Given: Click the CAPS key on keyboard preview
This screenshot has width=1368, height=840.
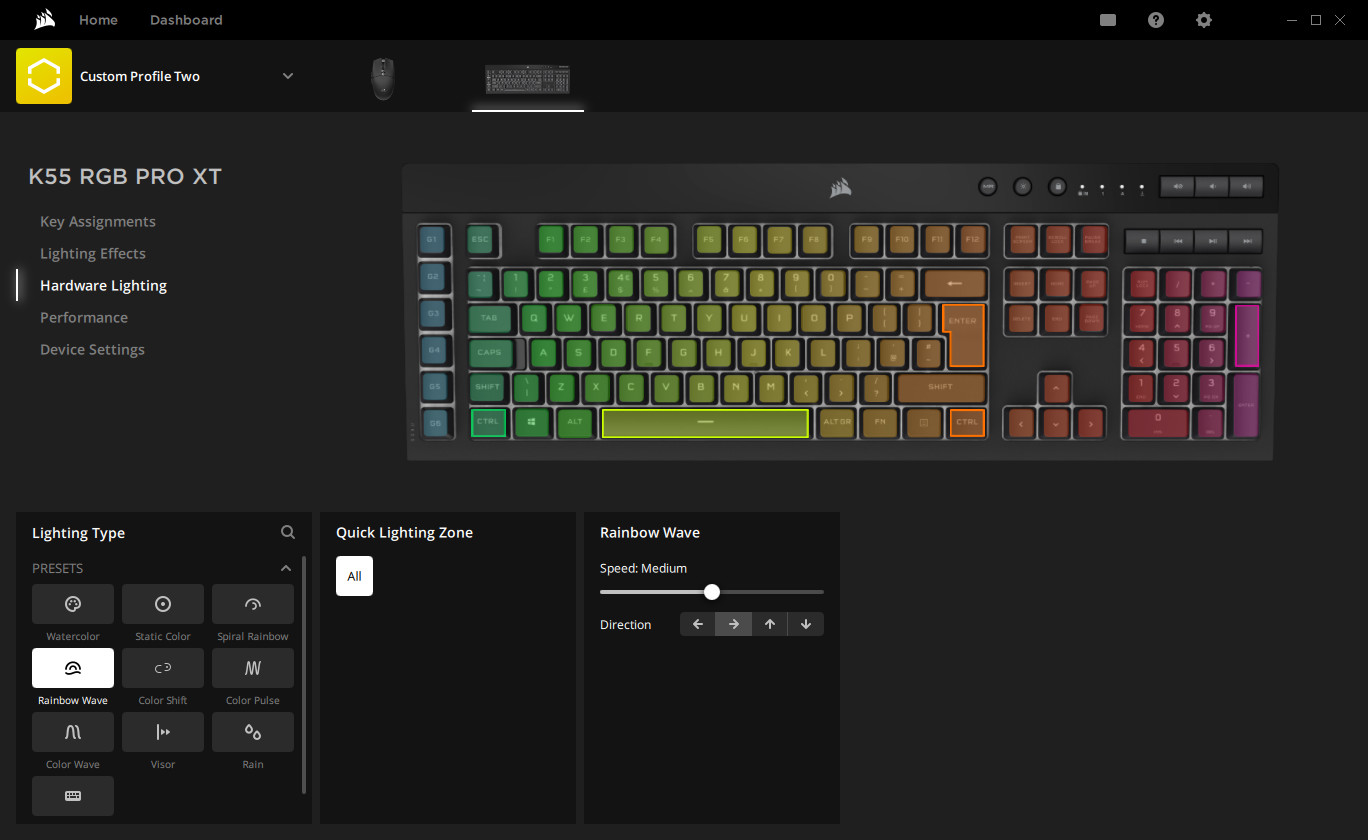Looking at the screenshot, I should (490, 353).
